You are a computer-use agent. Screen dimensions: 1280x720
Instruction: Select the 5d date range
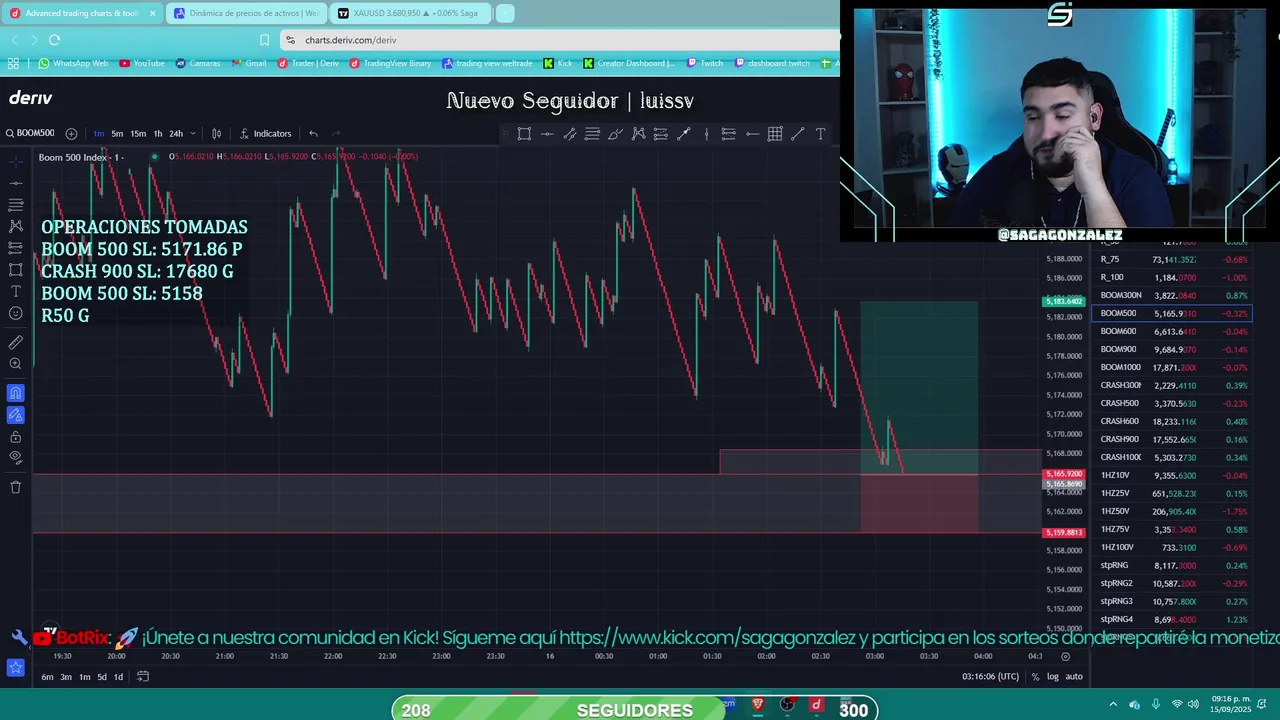102,677
